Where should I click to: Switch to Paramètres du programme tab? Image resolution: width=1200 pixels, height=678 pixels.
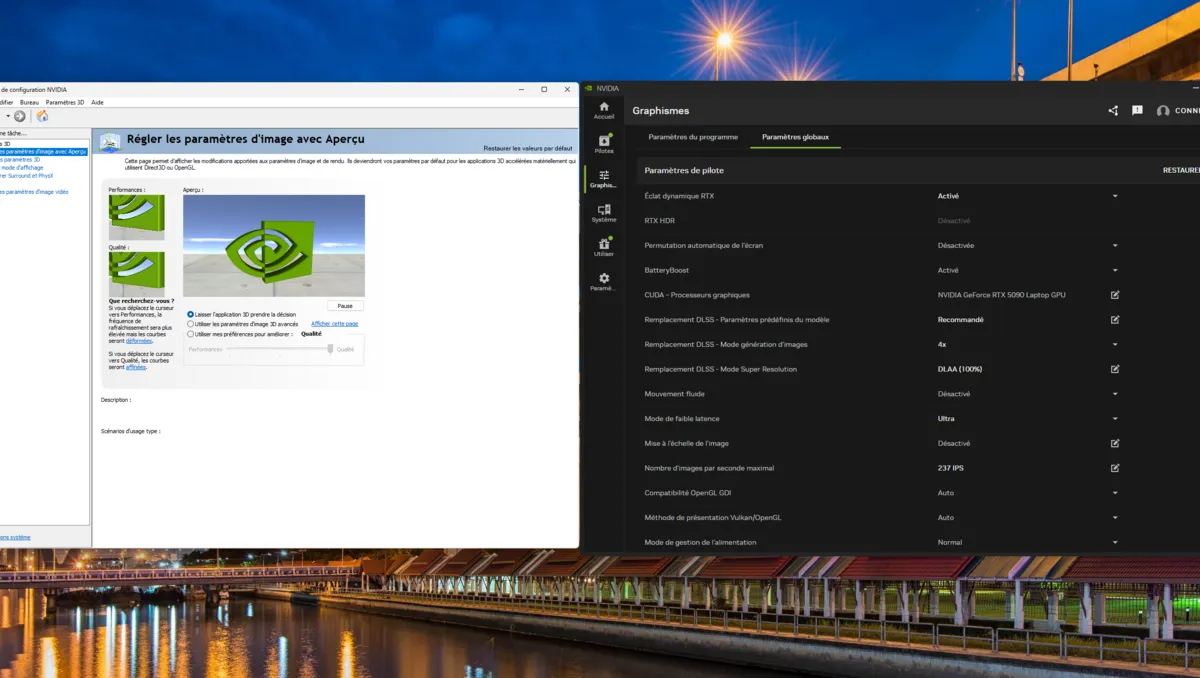(x=693, y=137)
